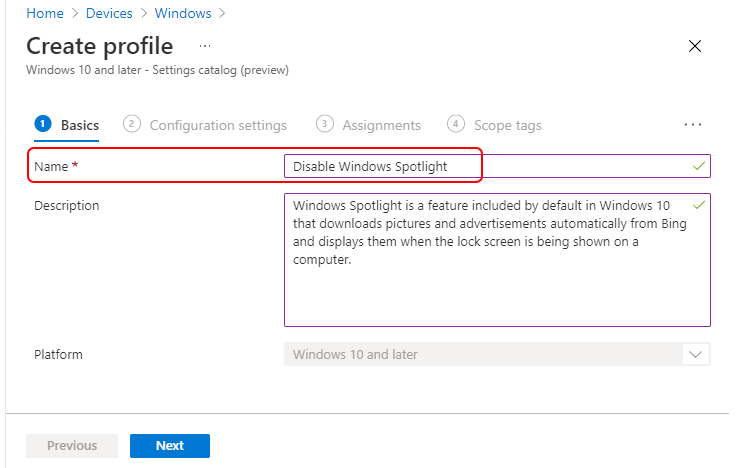736x468 pixels.
Task: Click step 2 circle icon
Action: (x=131, y=124)
